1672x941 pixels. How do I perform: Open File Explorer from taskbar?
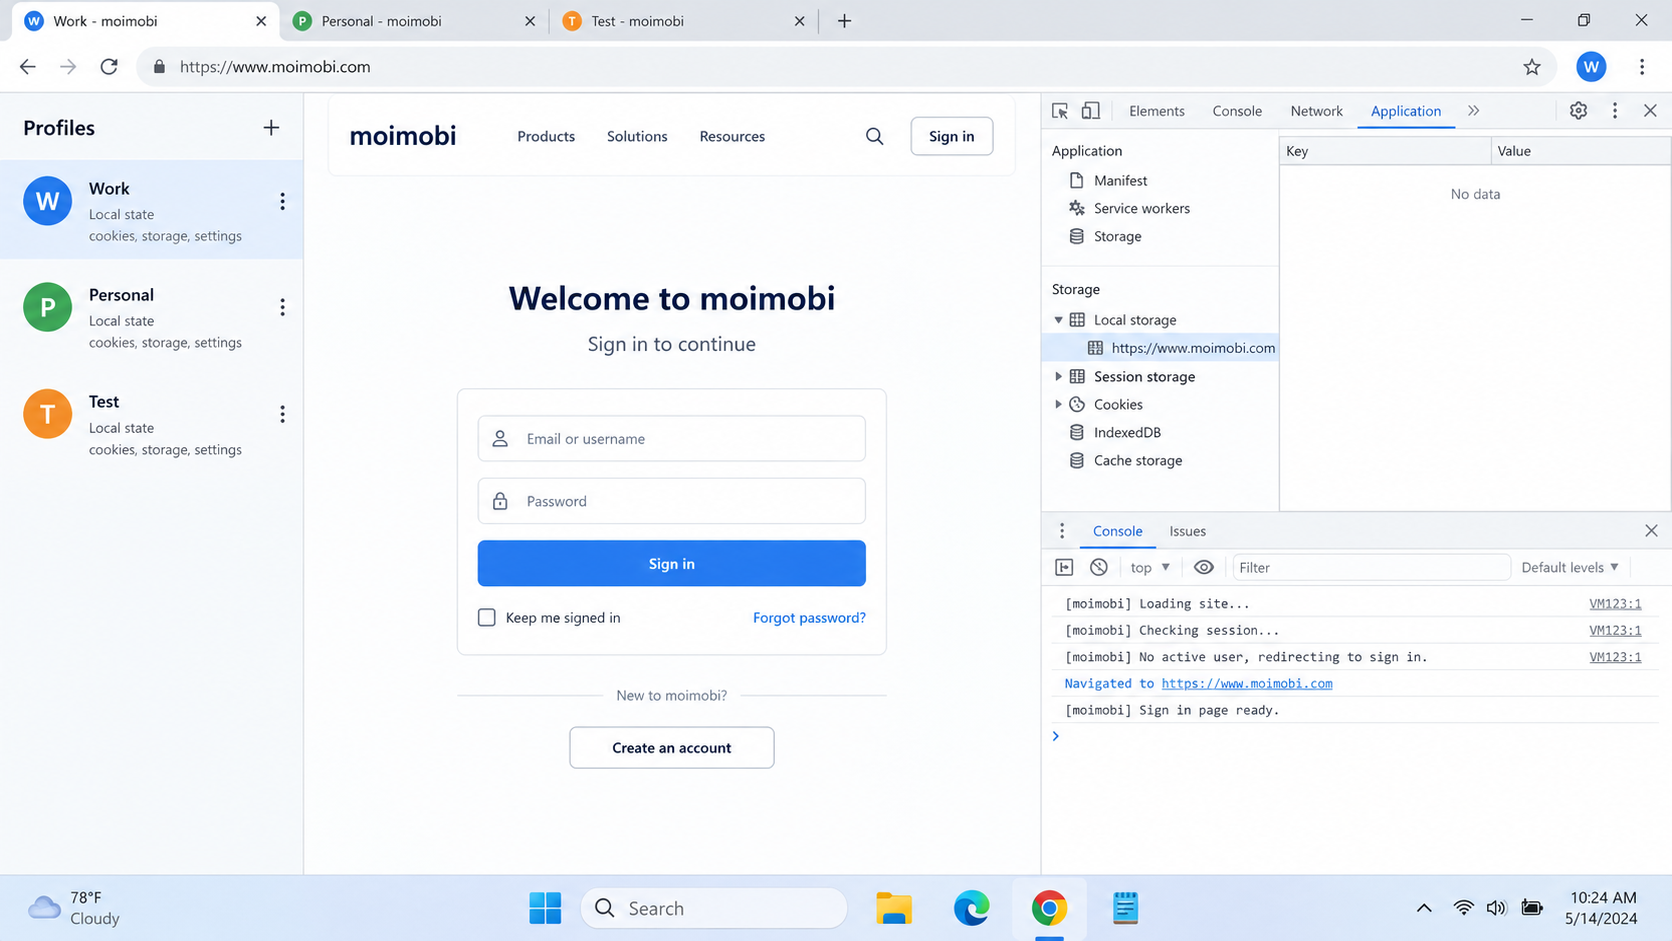point(893,908)
